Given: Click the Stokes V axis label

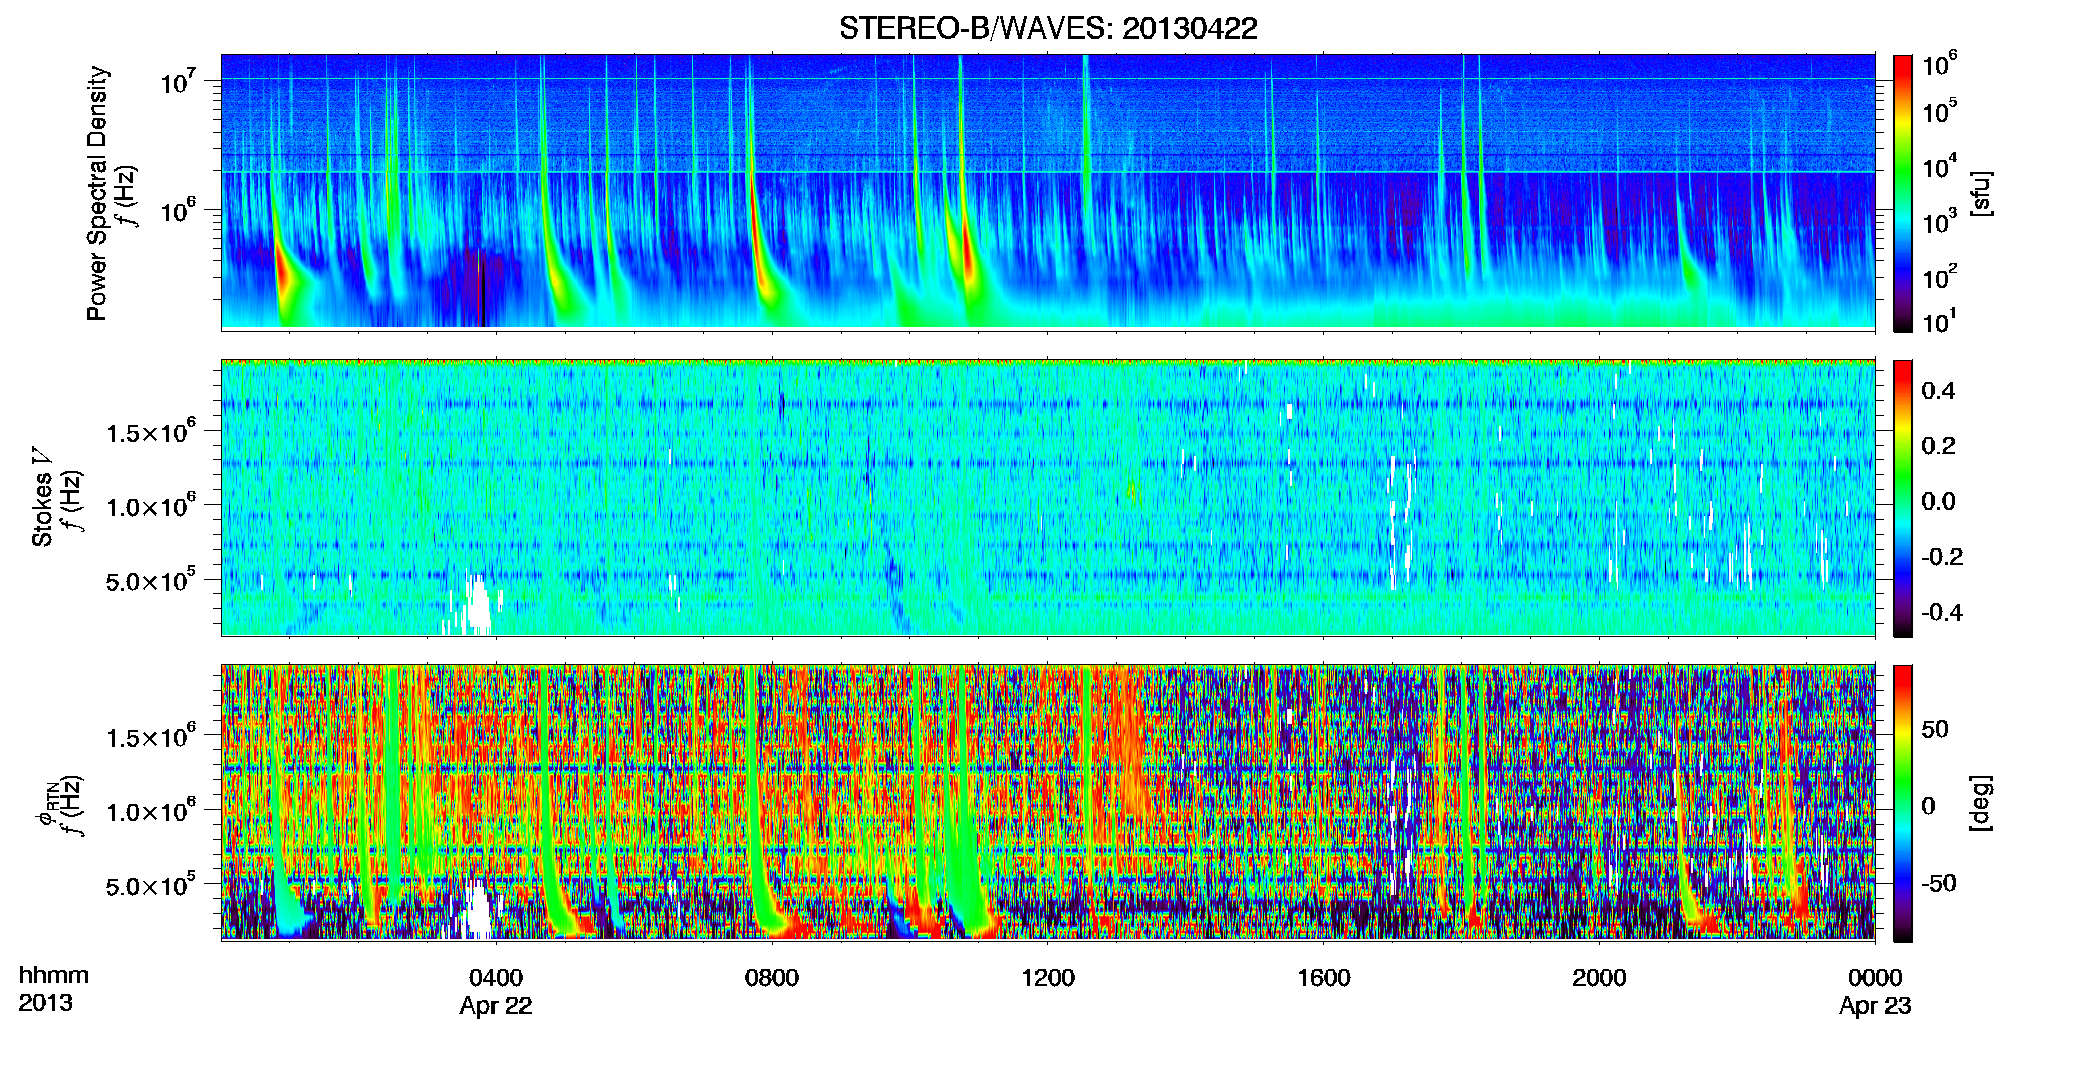Looking at the screenshot, I should point(42,498).
